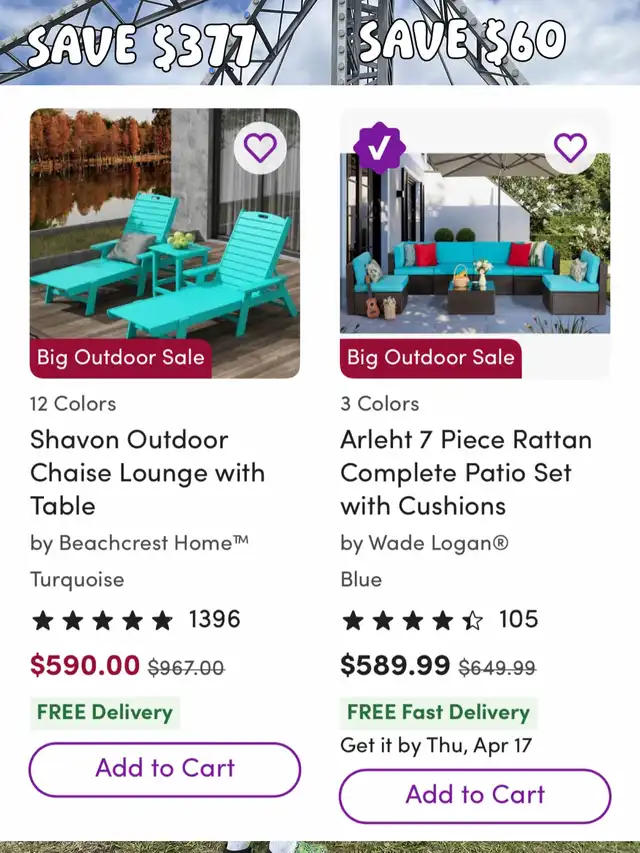This screenshot has width=640, height=853.
Task: View the 12 Colors options
Action: coord(73,404)
